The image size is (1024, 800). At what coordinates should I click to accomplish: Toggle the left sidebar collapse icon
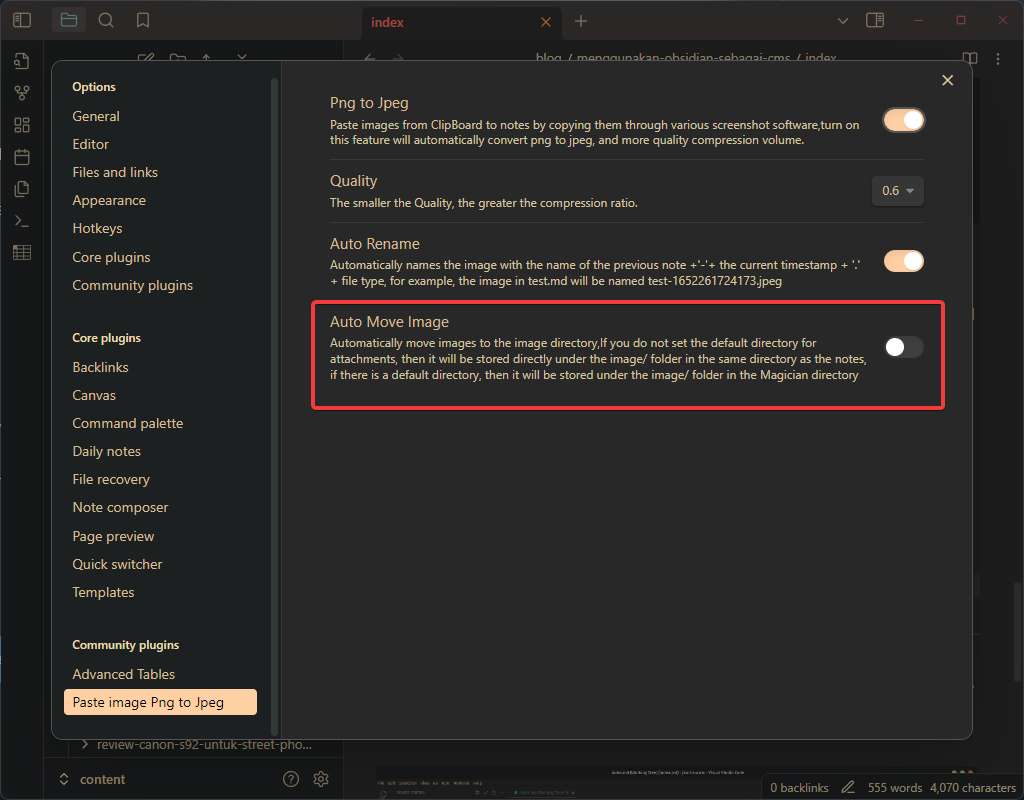pyautogui.click(x=22, y=20)
